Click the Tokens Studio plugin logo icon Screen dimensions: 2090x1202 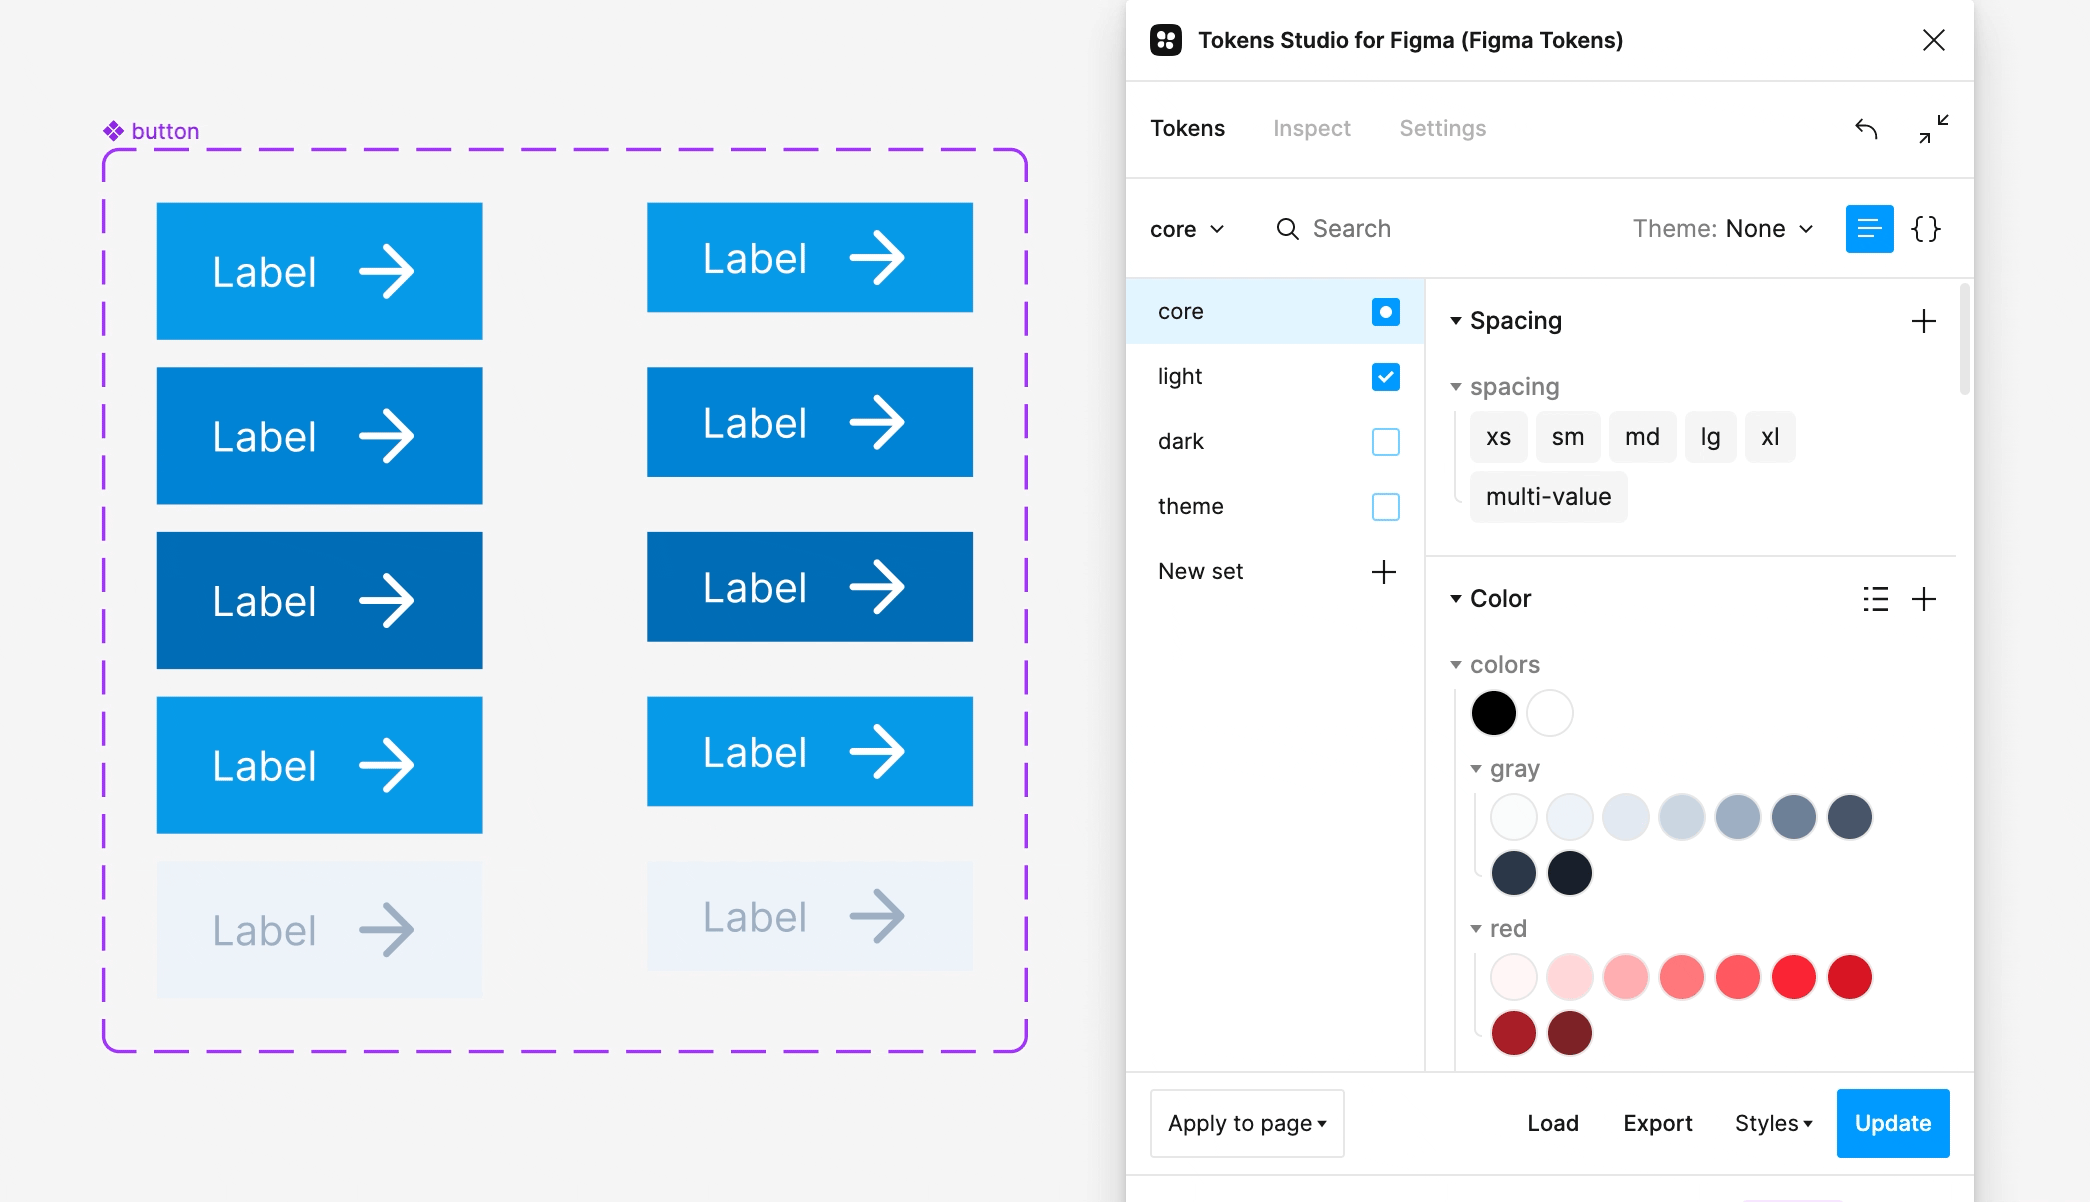pyautogui.click(x=1166, y=40)
